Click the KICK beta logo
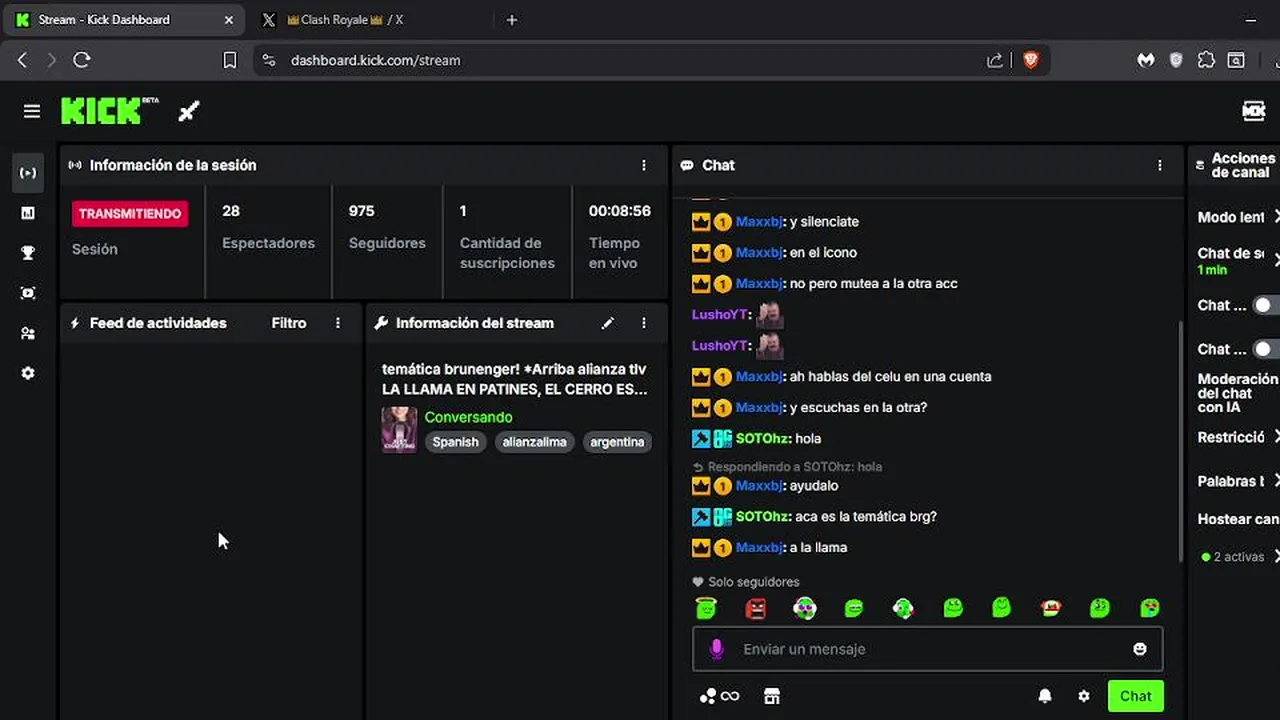Image resolution: width=1280 pixels, height=720 pixels. point(110,111)
